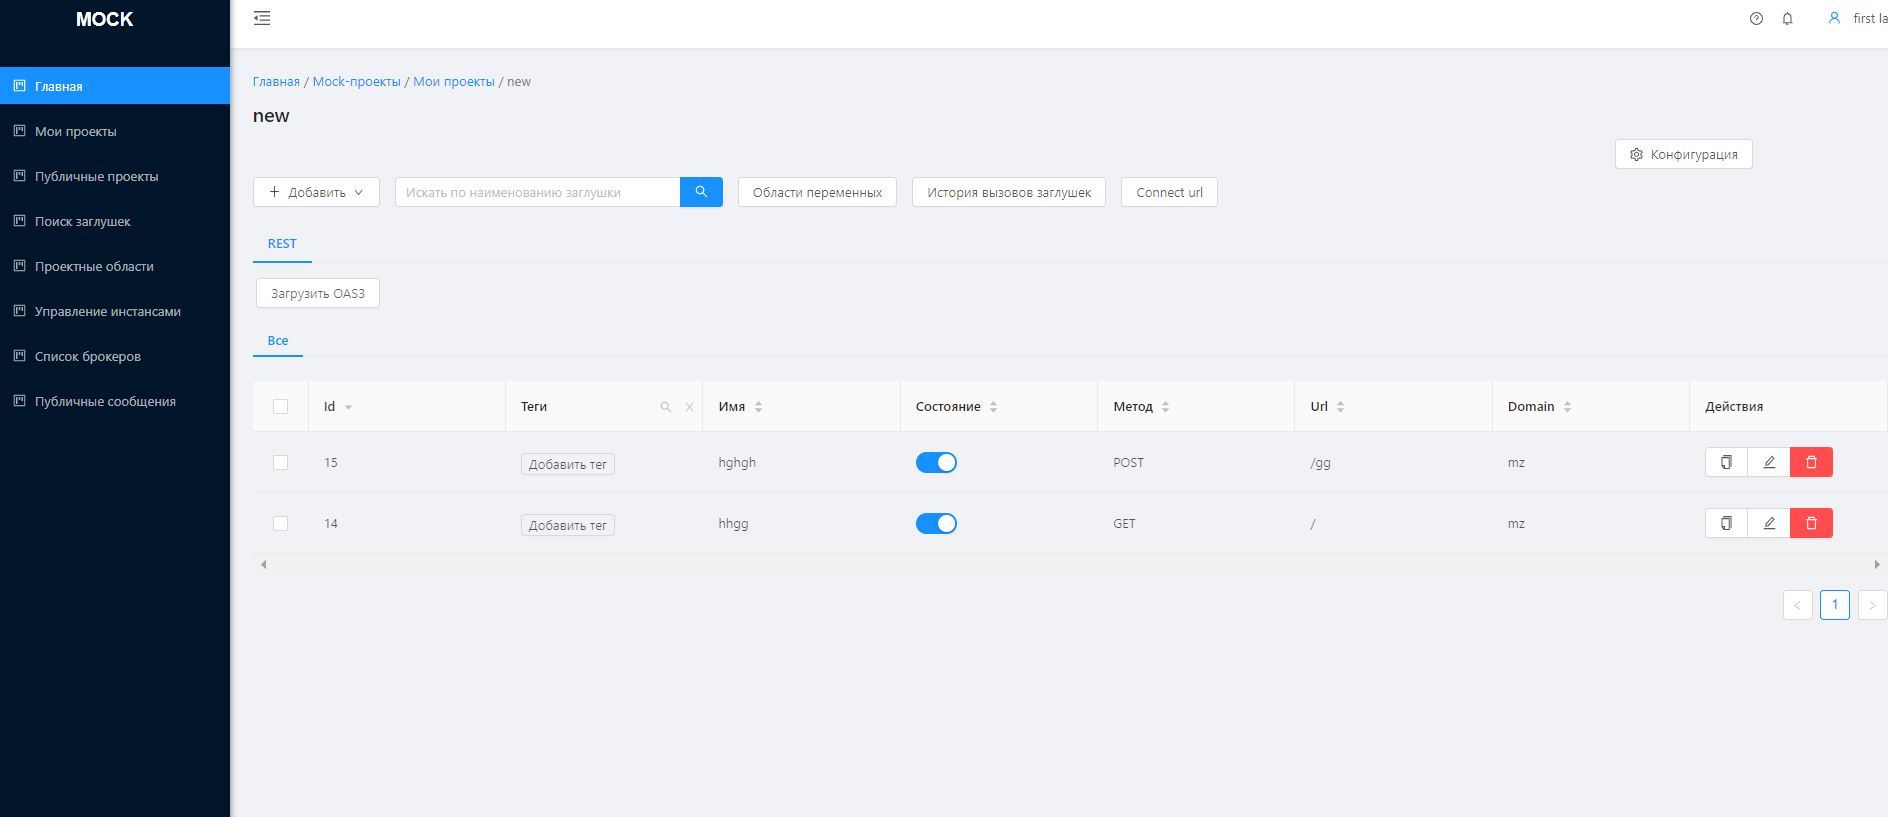
Task: Open История вызовов заглушек
Action: pos(1009,192)
